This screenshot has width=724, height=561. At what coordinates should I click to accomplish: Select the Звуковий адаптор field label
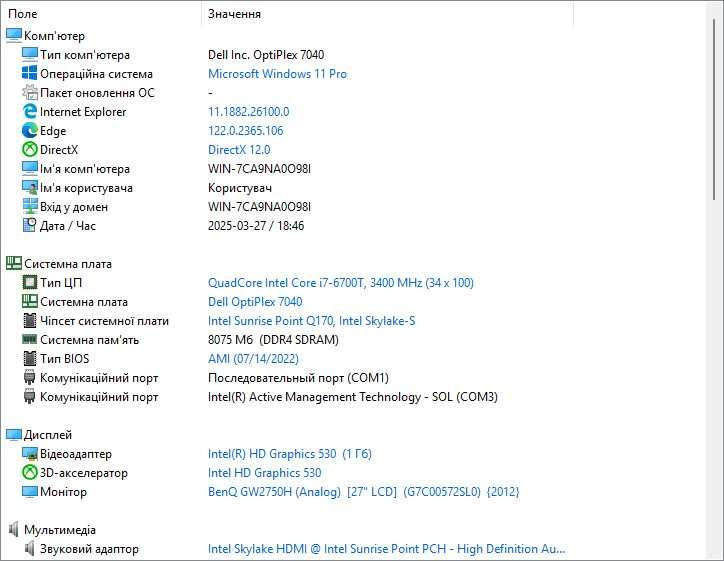click(x=89, y=549)
